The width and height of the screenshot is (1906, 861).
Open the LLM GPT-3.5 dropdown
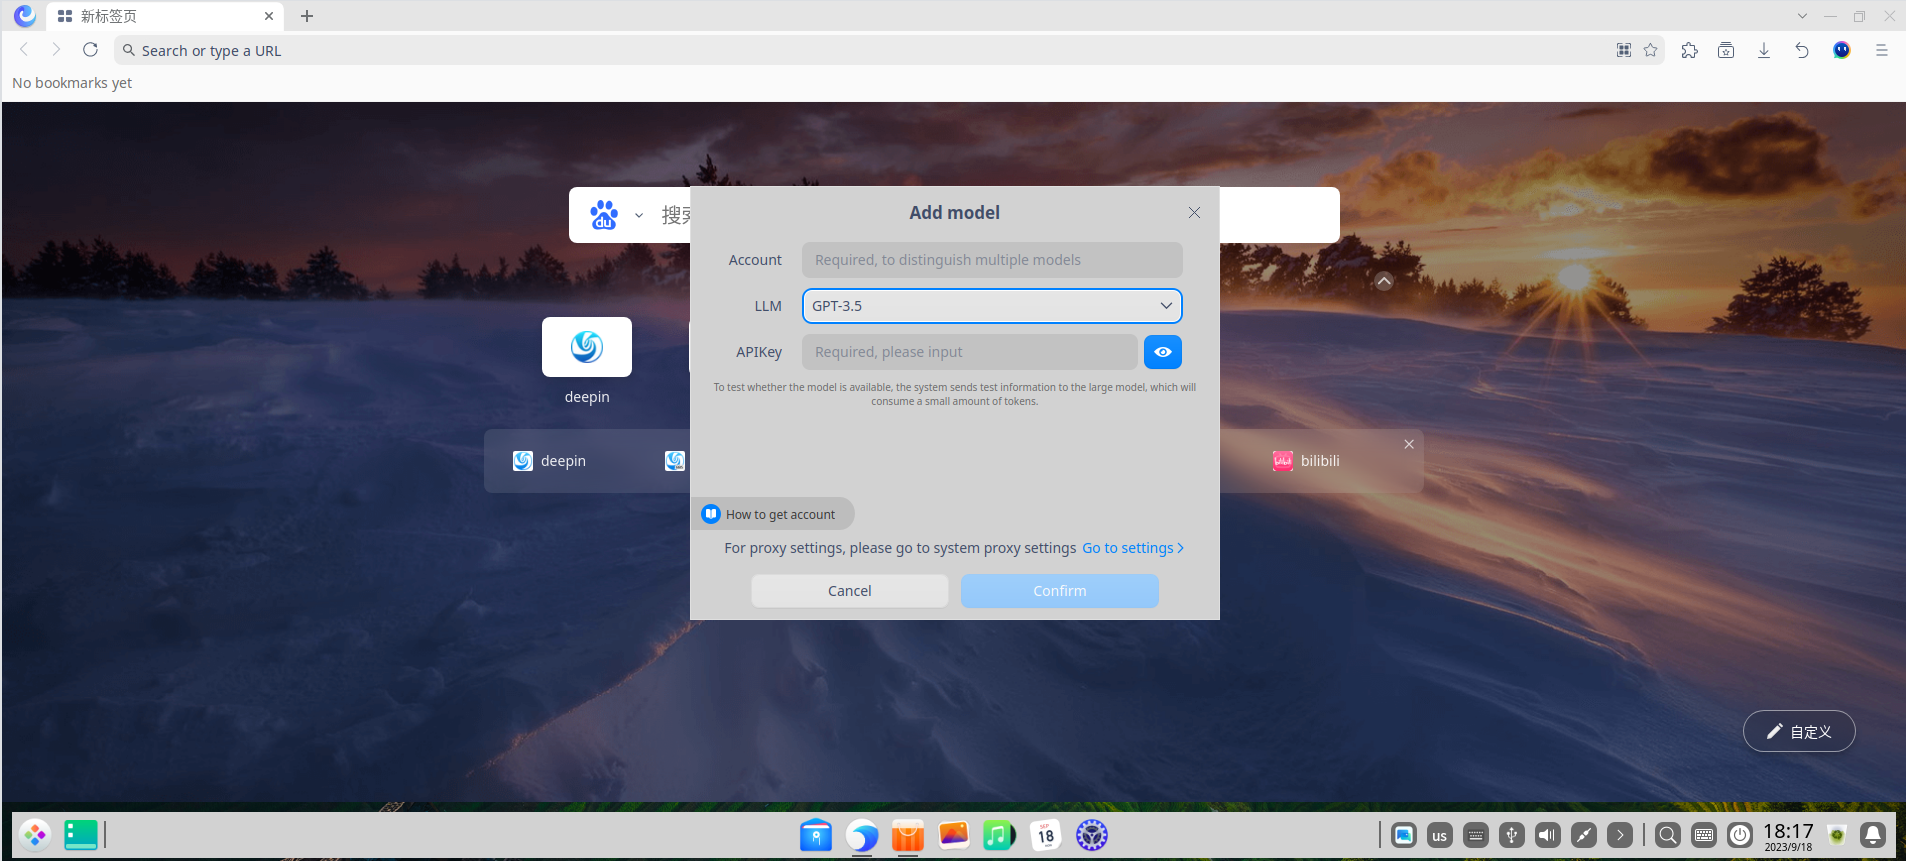(x=992, y=306)
